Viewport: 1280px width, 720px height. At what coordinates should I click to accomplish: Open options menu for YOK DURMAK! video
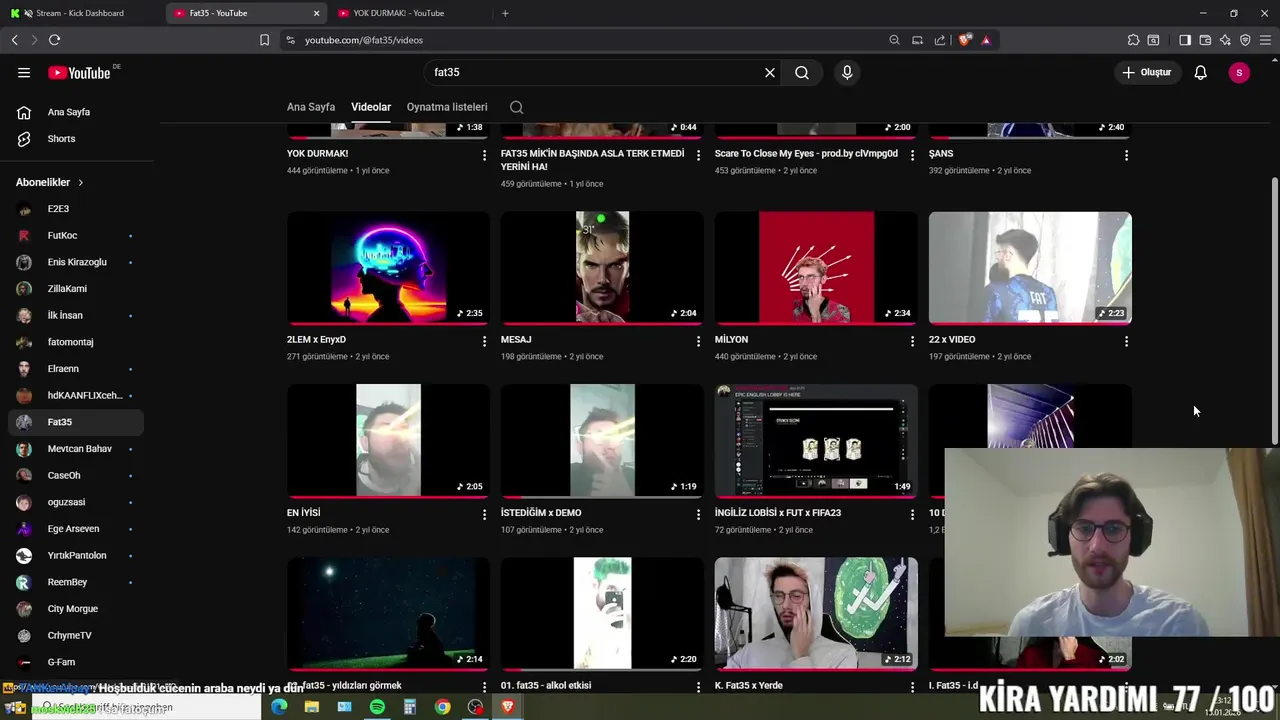(484, 155)
